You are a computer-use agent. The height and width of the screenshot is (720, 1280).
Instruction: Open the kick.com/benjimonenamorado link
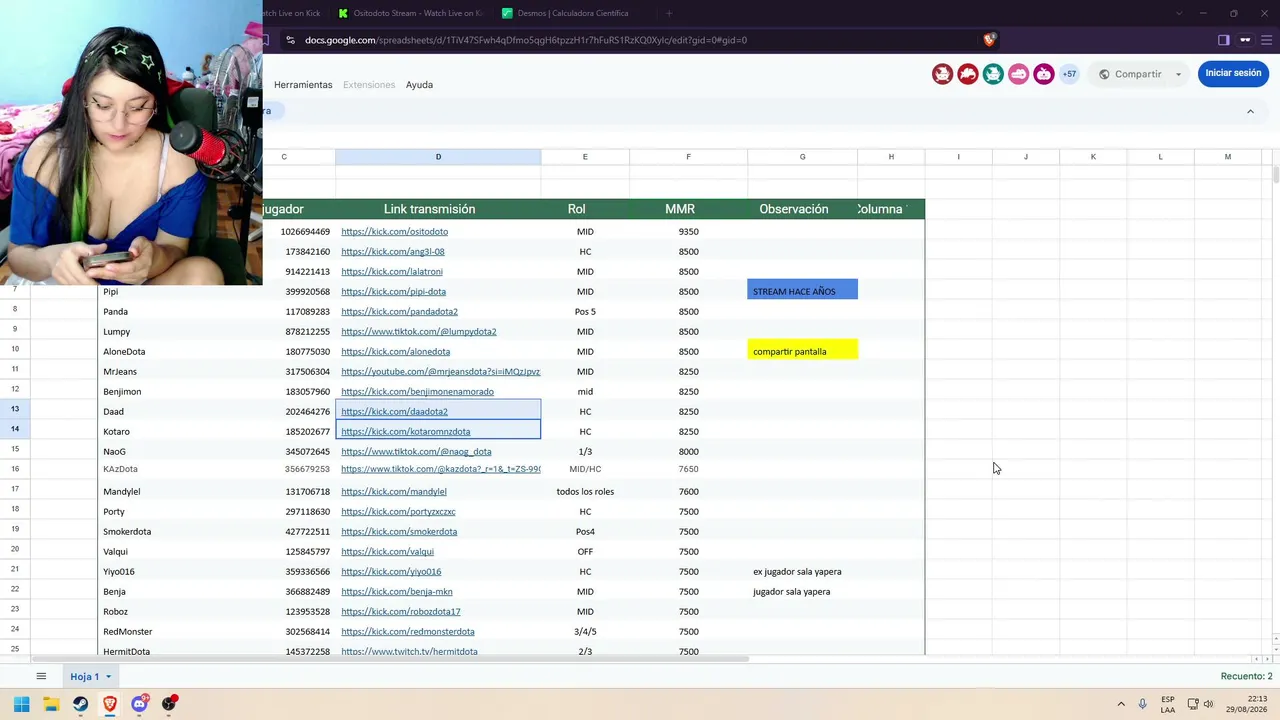pos(417,392)
